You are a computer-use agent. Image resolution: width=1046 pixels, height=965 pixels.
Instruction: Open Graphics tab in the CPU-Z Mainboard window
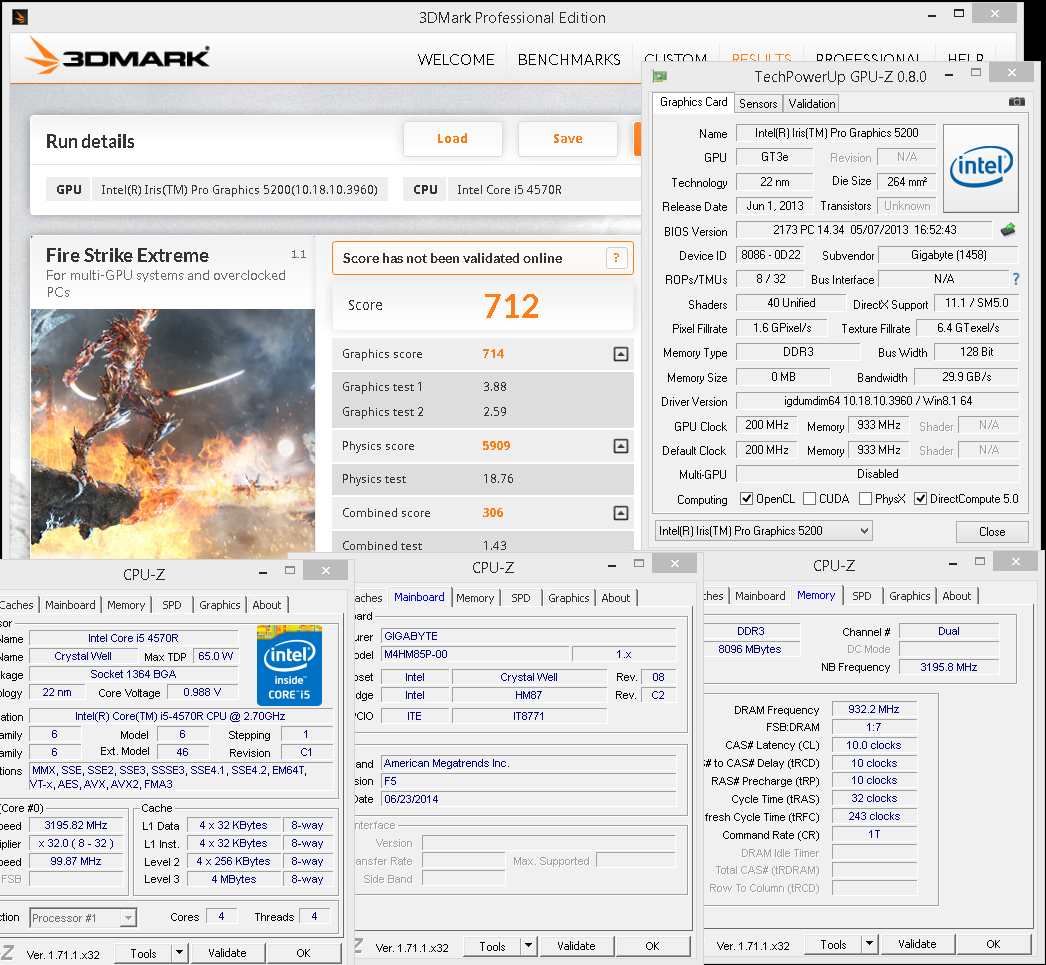(x=568, y=598)
